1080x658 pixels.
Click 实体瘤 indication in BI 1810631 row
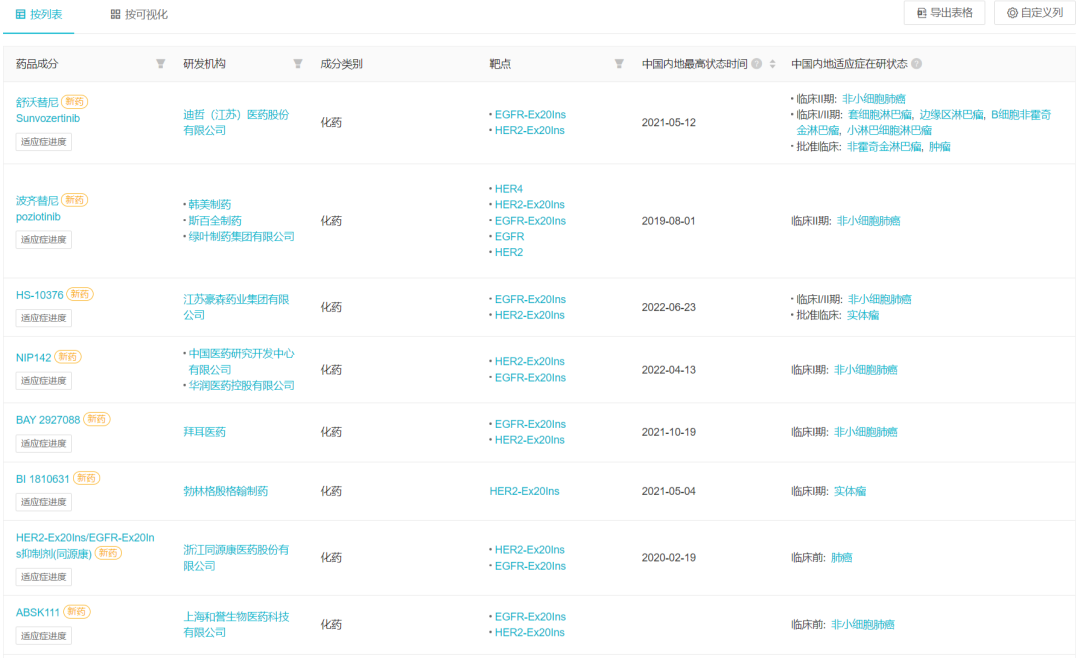click(x=850, y=491)
